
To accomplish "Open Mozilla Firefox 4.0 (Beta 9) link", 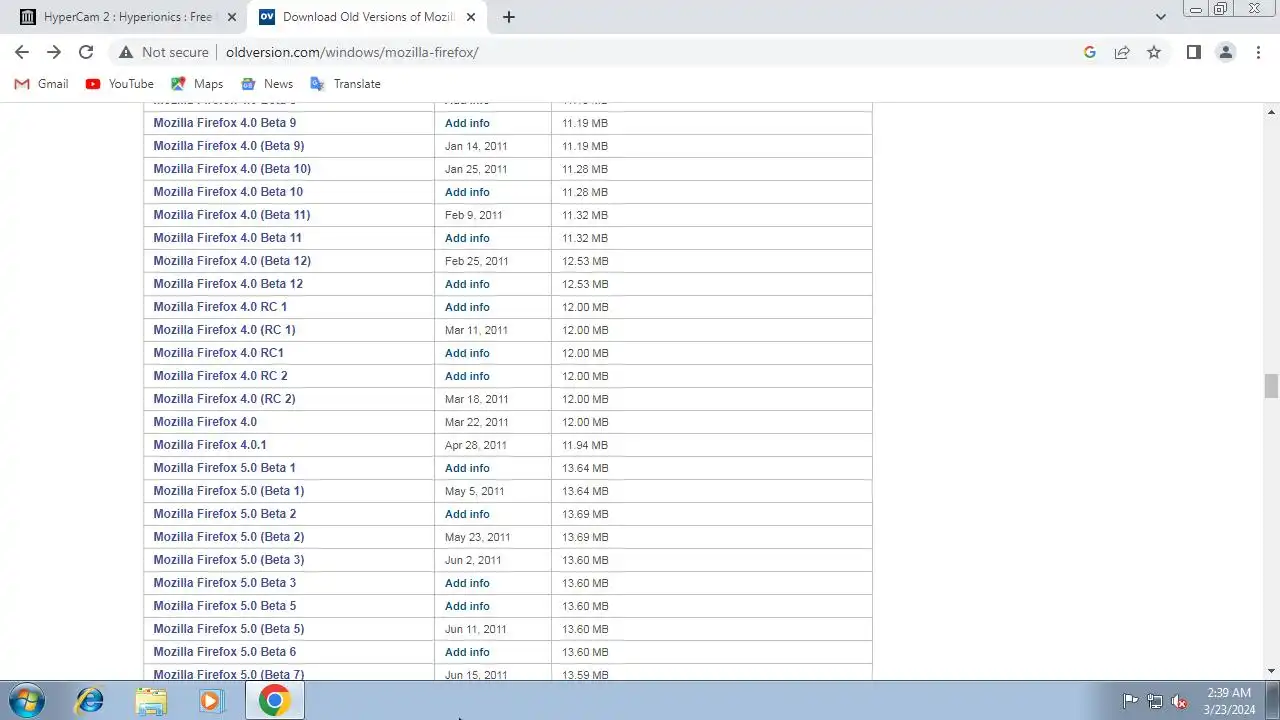I will pyautogui.click(x=228, y=146).
